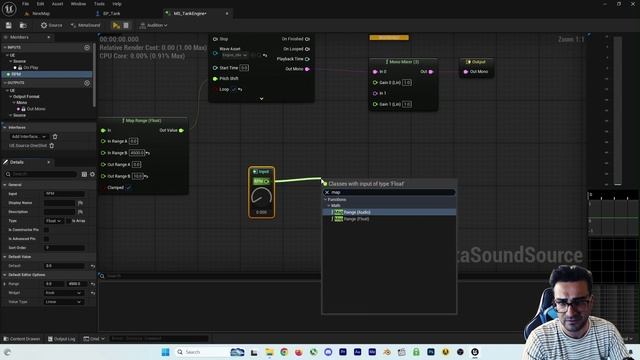The height and width of the screenshot is (360, 640).
Task: Toggle the Is Array checkbox
Action: point(68,221)
